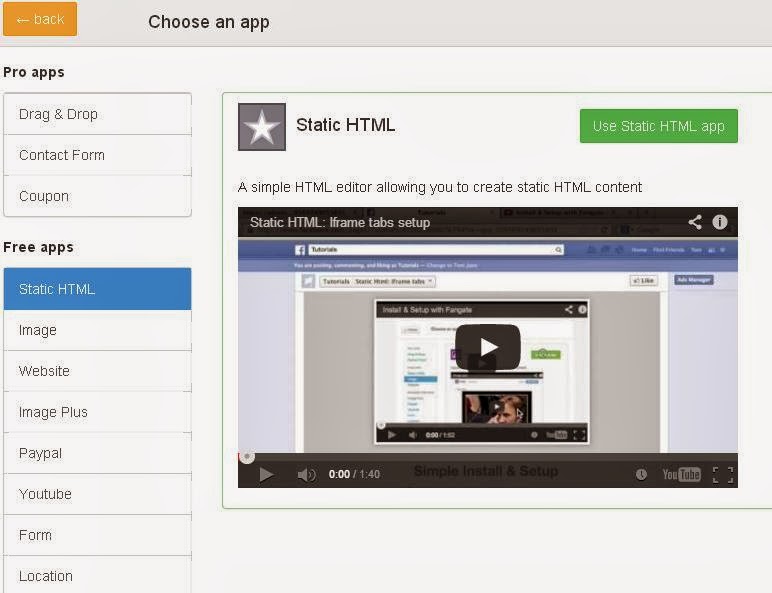Choose the Coupon pro app
The image size is (772, 593).
97,196
